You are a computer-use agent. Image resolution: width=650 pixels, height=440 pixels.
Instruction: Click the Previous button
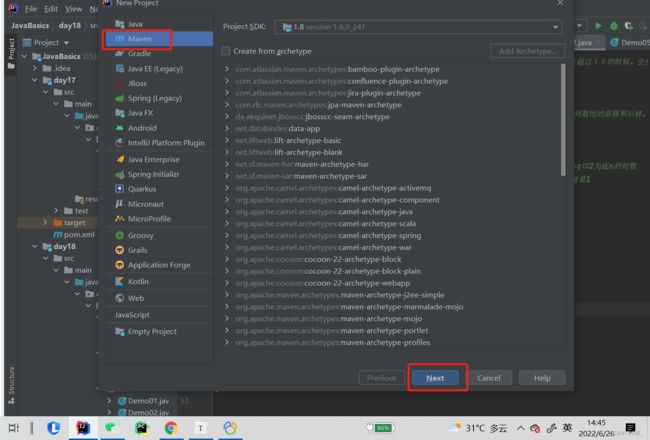tap(381, 378)
